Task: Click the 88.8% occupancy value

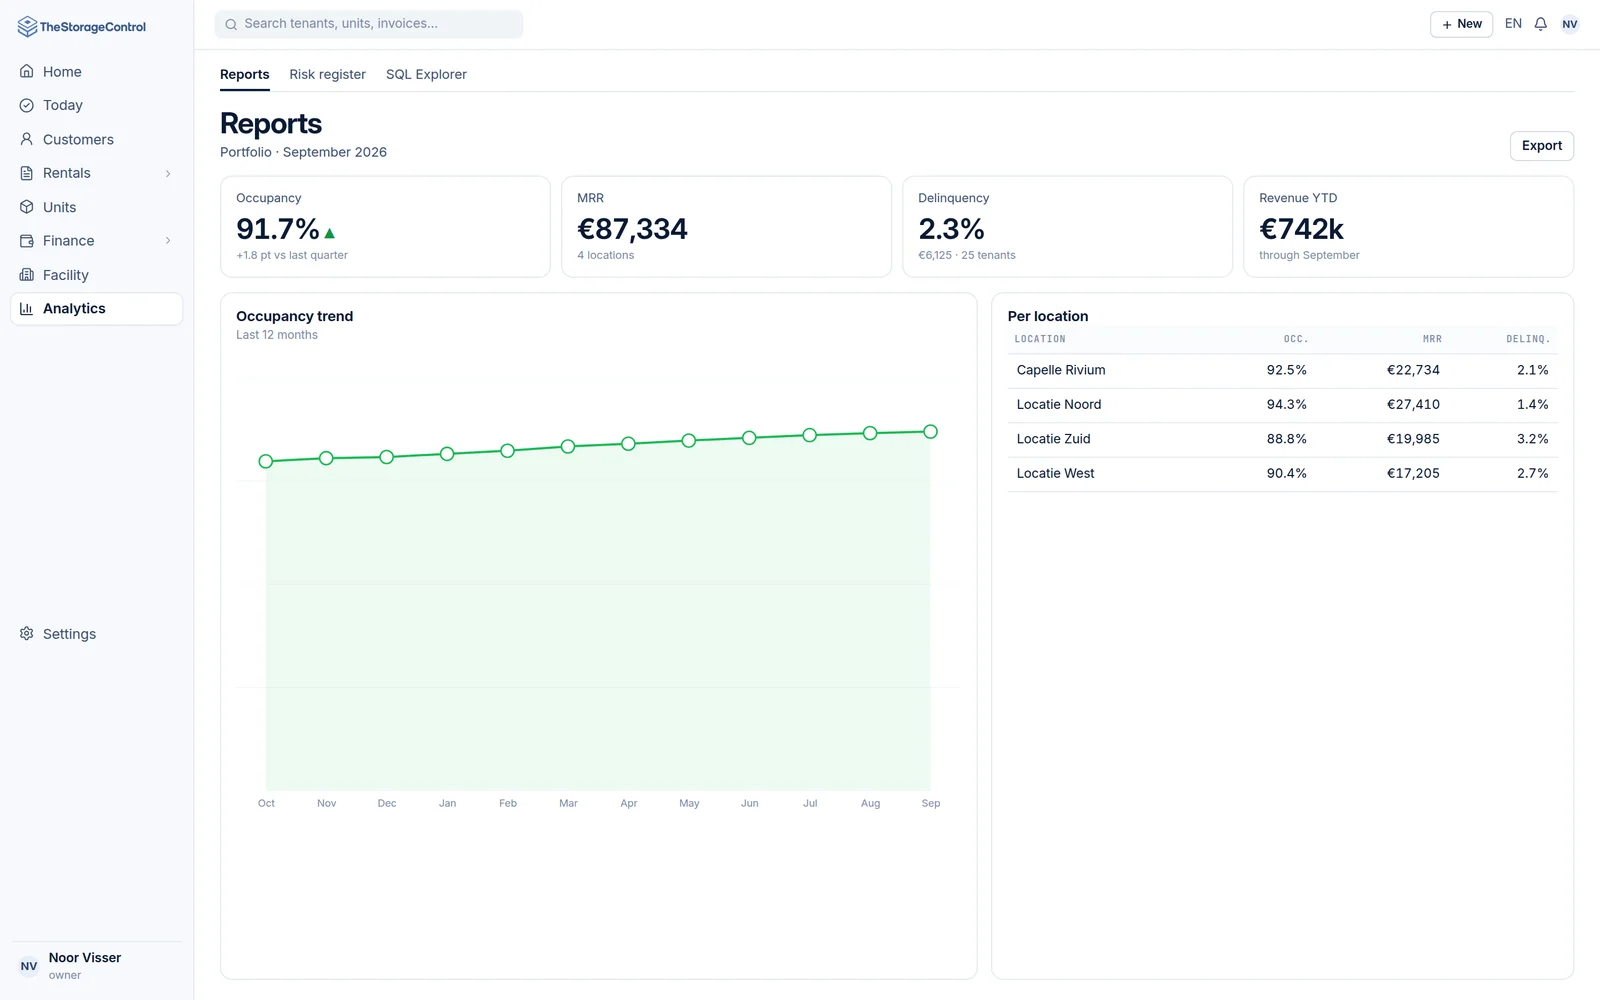Action: click(x=1286, y=439)
